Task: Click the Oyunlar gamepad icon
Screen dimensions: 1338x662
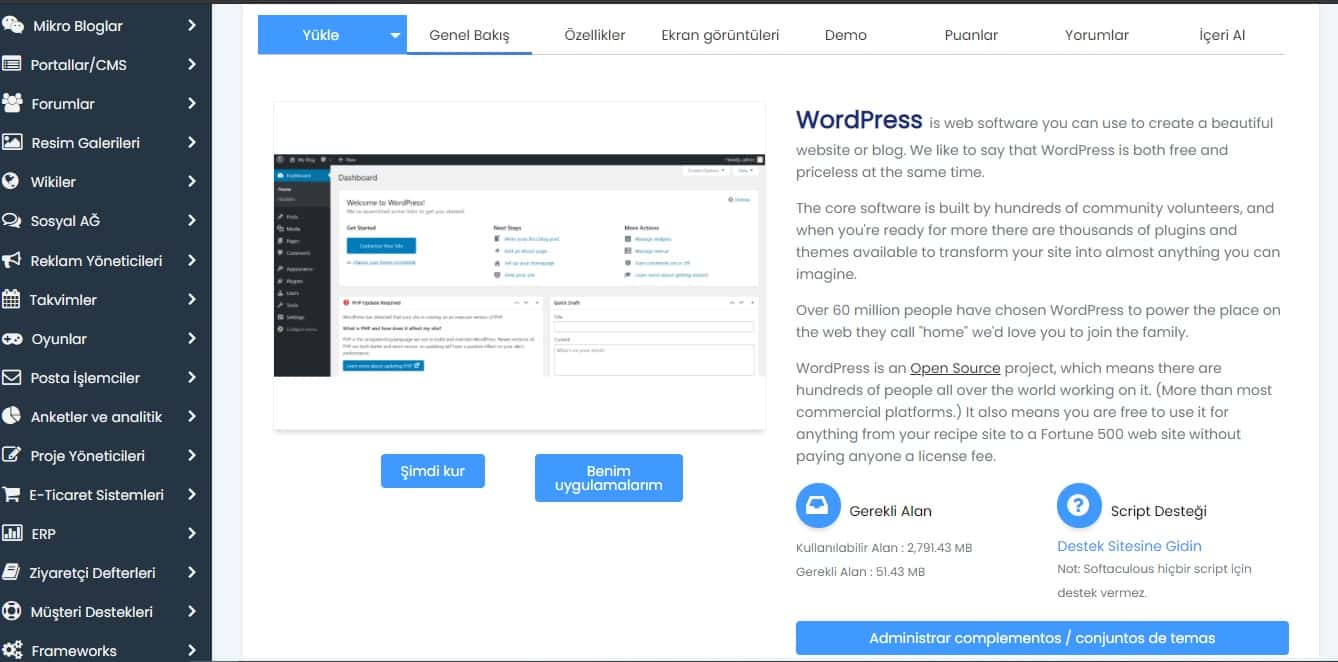Action: (13, 339)
